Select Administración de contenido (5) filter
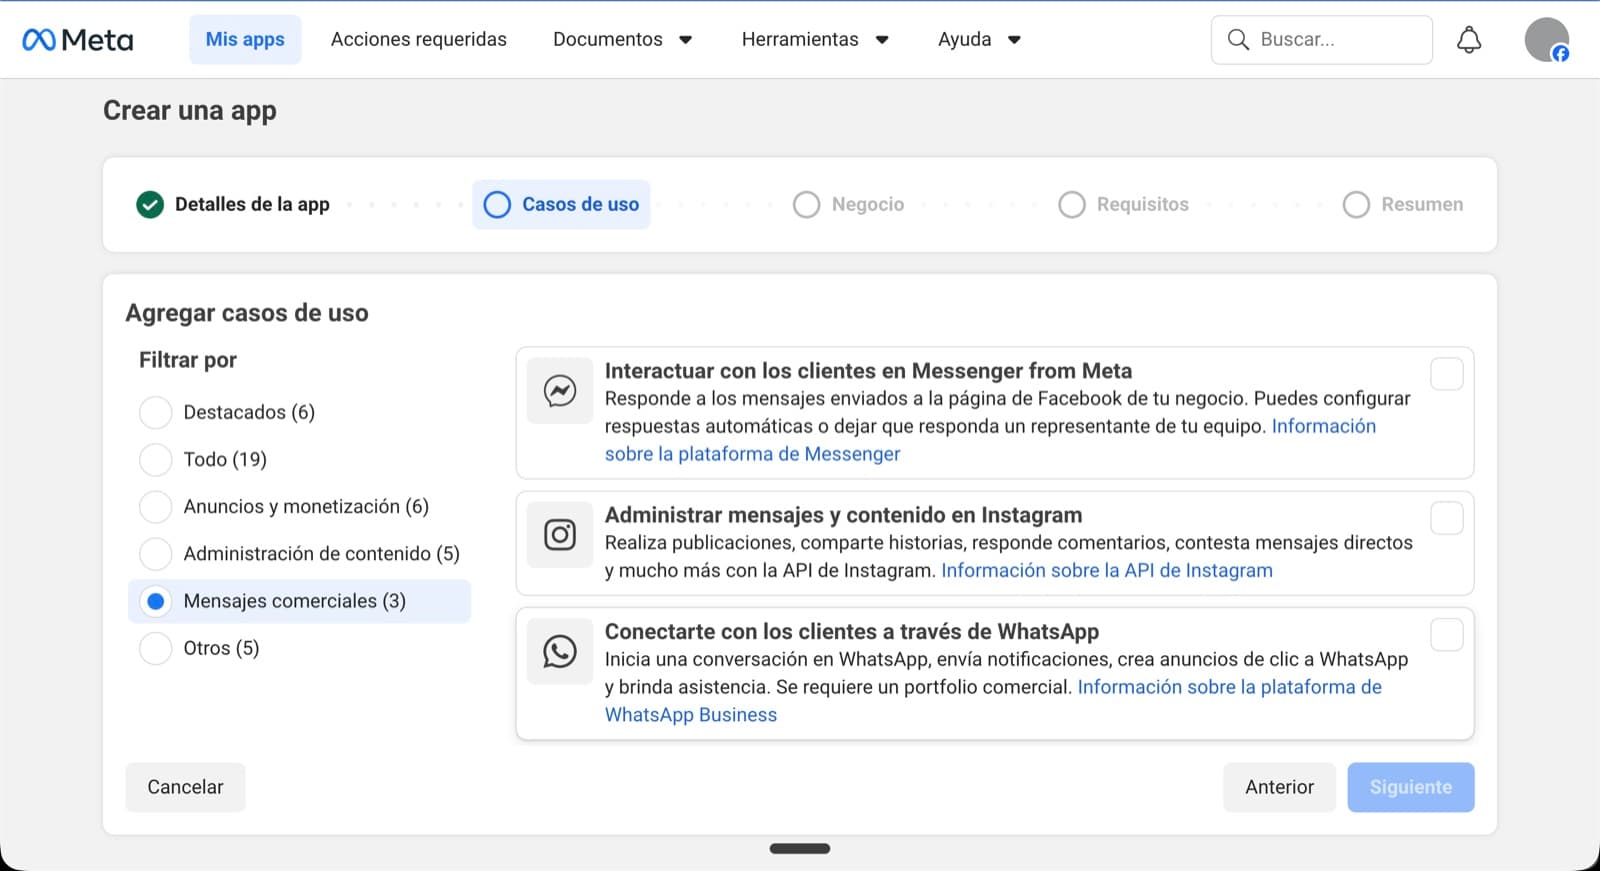Image resolution: width=1600 pixels, height=871 pixels. (x=299, y=553)
